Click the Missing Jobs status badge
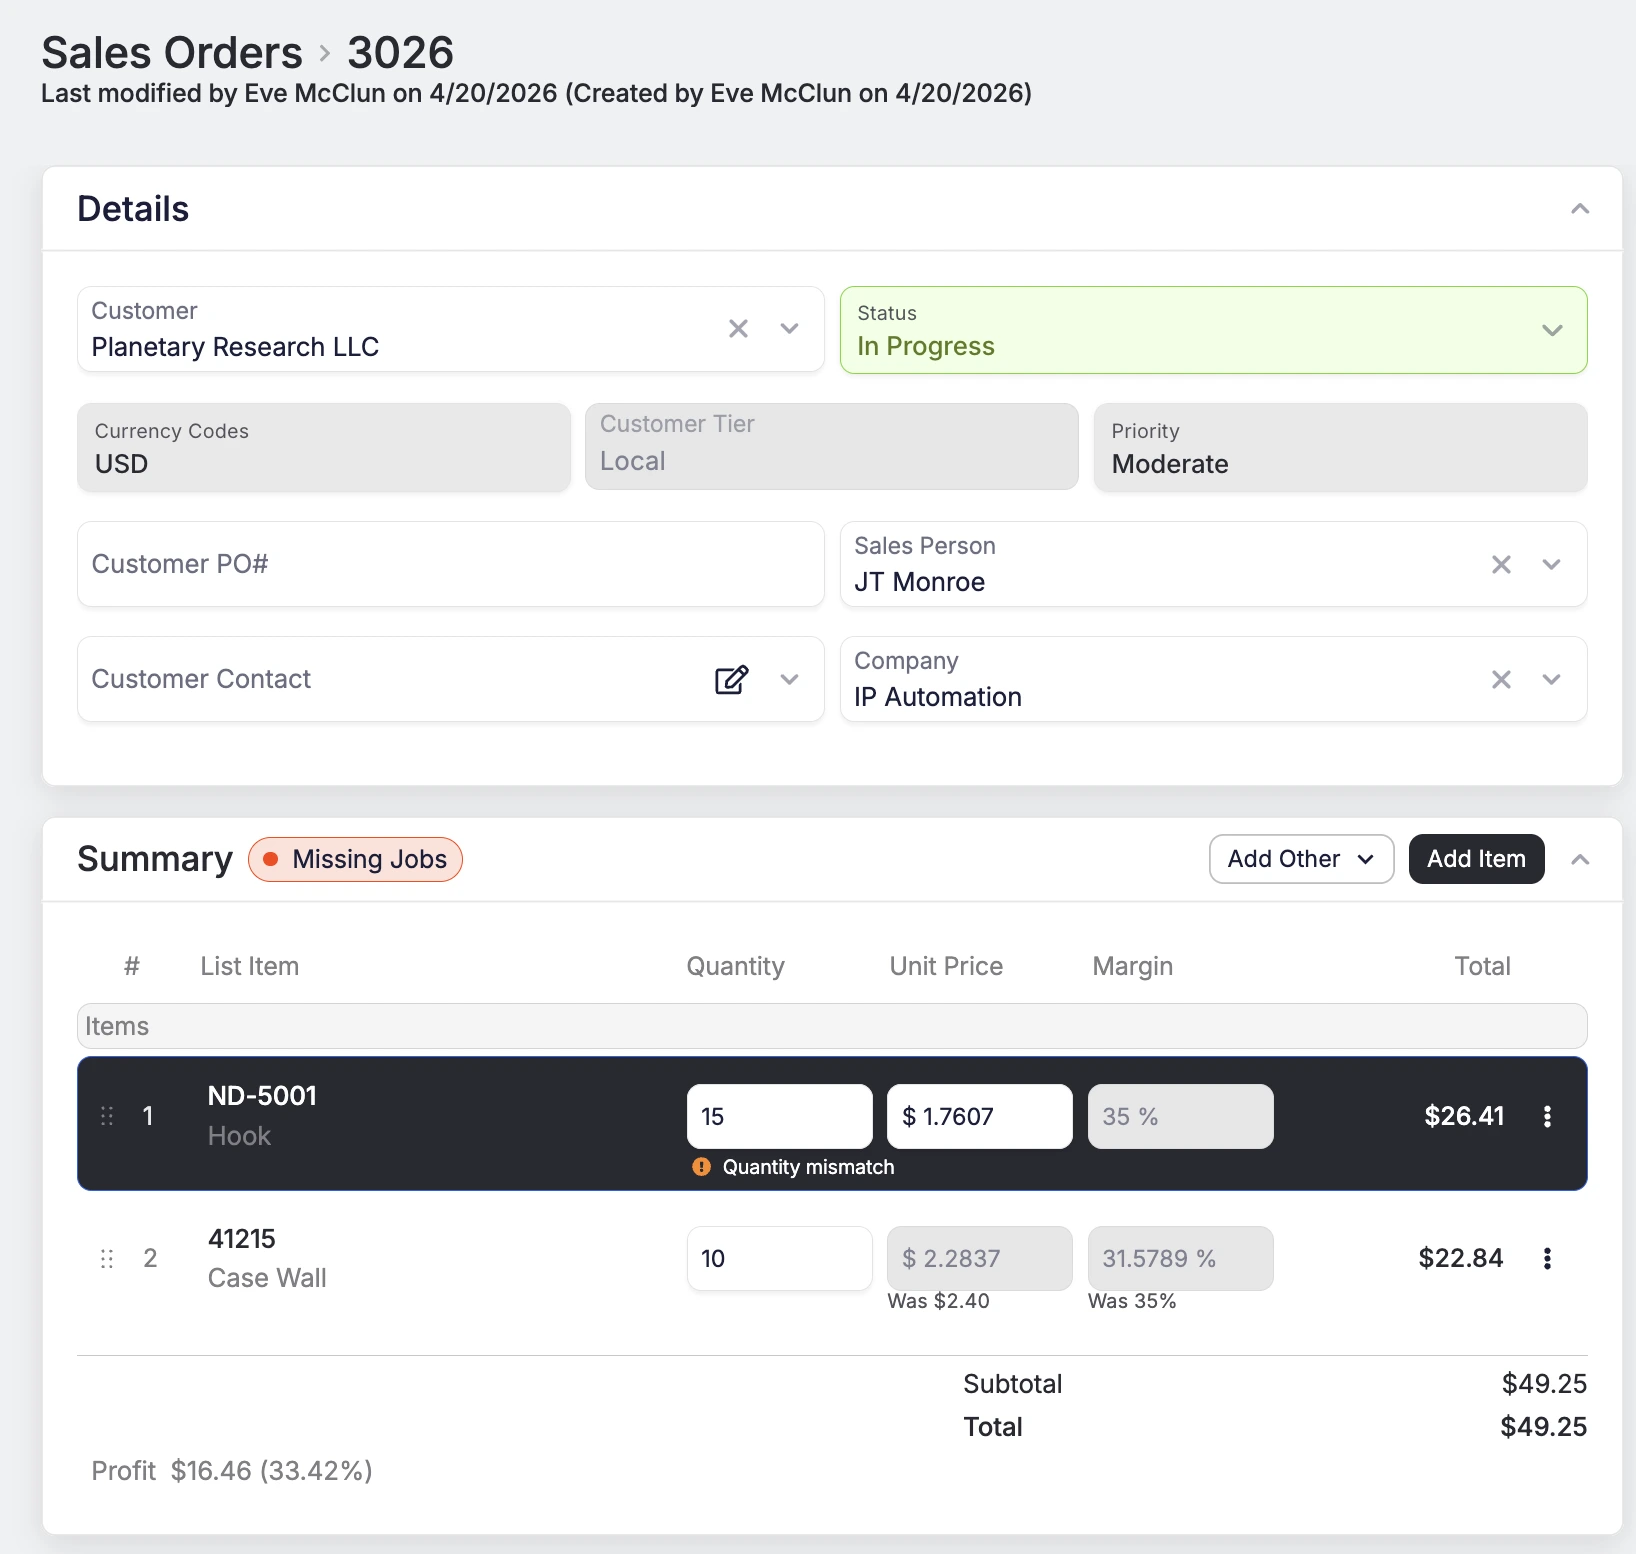Viewport: 1636px width, 1554px height. coord(355,859)
